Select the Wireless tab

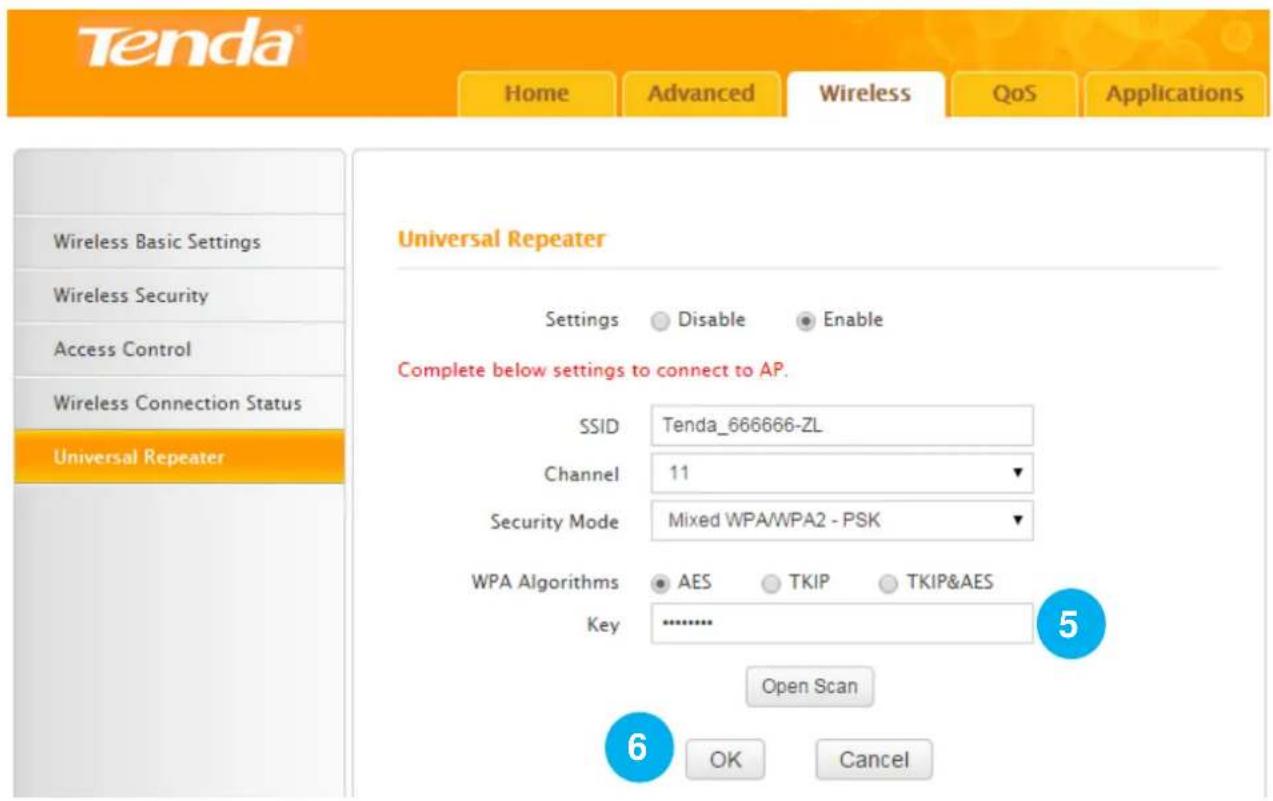point(865,94)
